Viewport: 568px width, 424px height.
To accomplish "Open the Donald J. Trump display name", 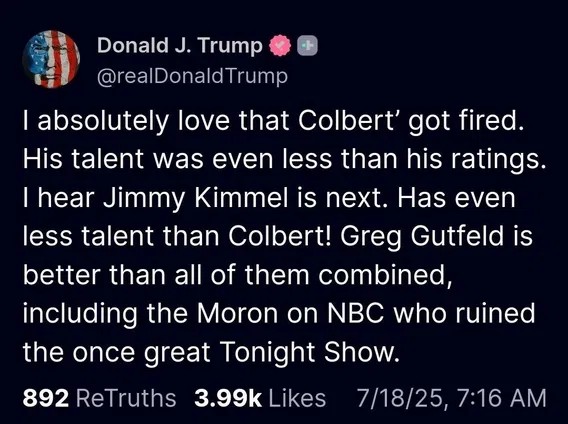I will click(x=179, y=46).
